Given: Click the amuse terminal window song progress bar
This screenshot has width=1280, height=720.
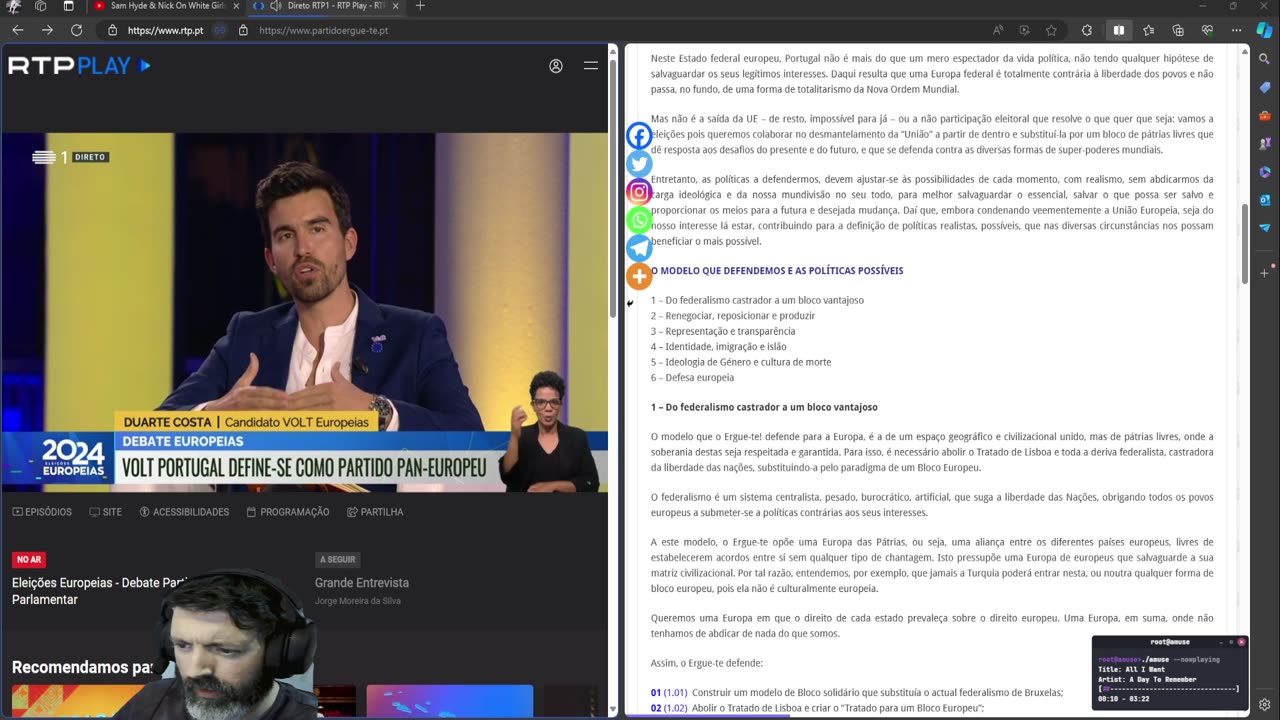Looking at the screenshot, I should (x=1168, y=688).
